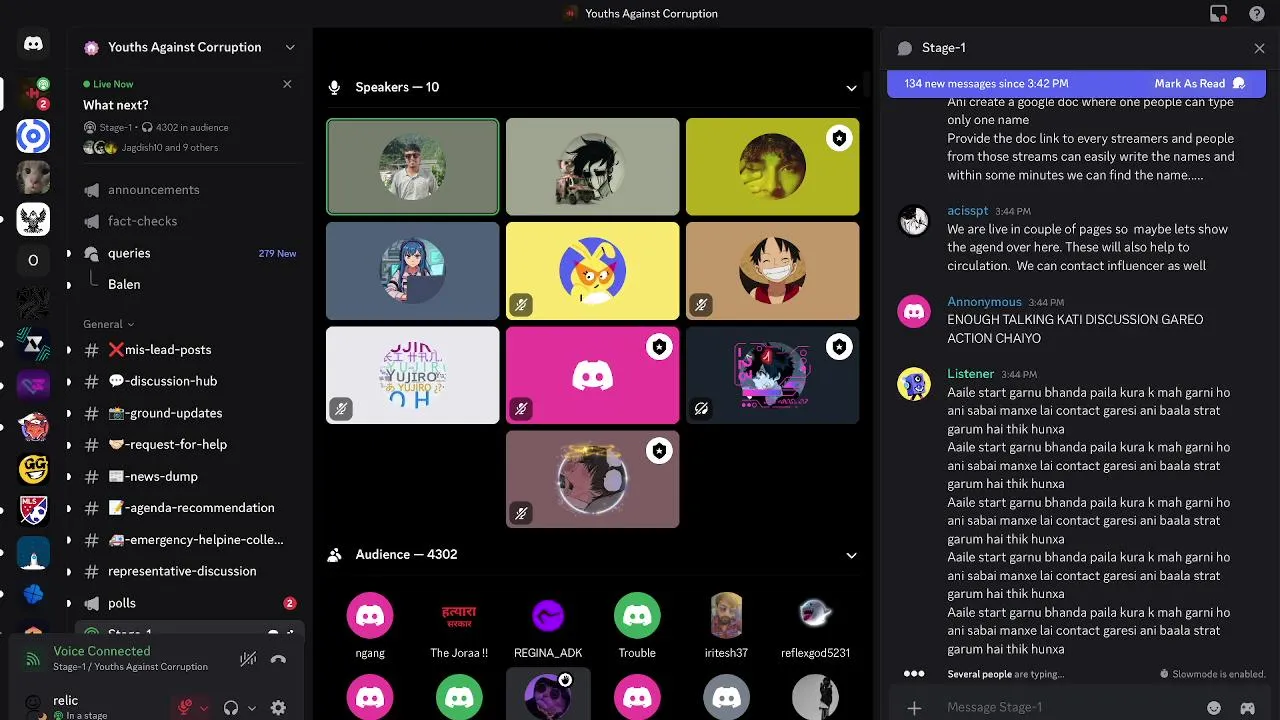The image size is (1280, 720).
Task: Disconnect from voice with hang-up icon
Action: click(279, 659)
